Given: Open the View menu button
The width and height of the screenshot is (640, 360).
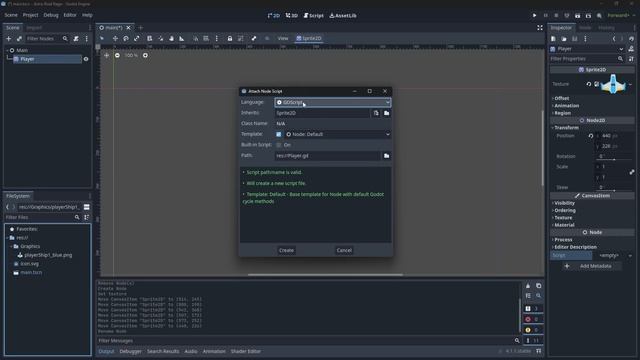Looking at the screenshot, I should click(x=283, y=38).
